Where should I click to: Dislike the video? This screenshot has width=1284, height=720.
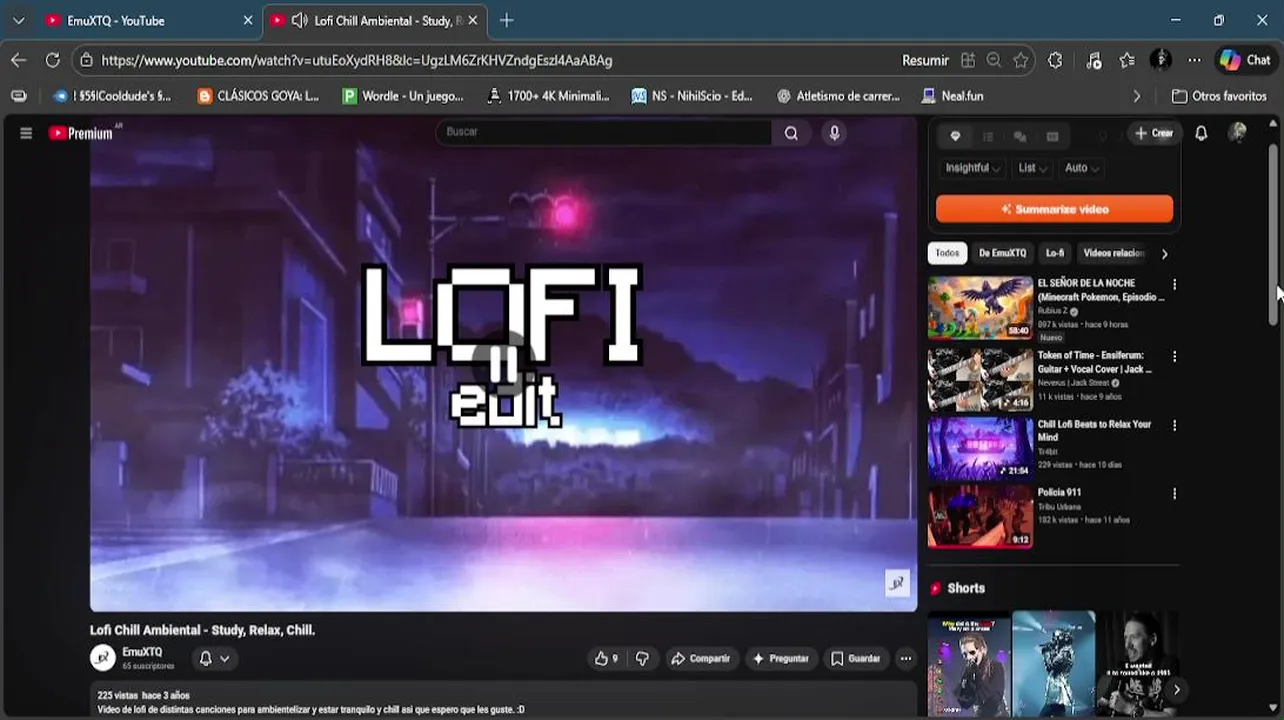[x=642, y=658]
